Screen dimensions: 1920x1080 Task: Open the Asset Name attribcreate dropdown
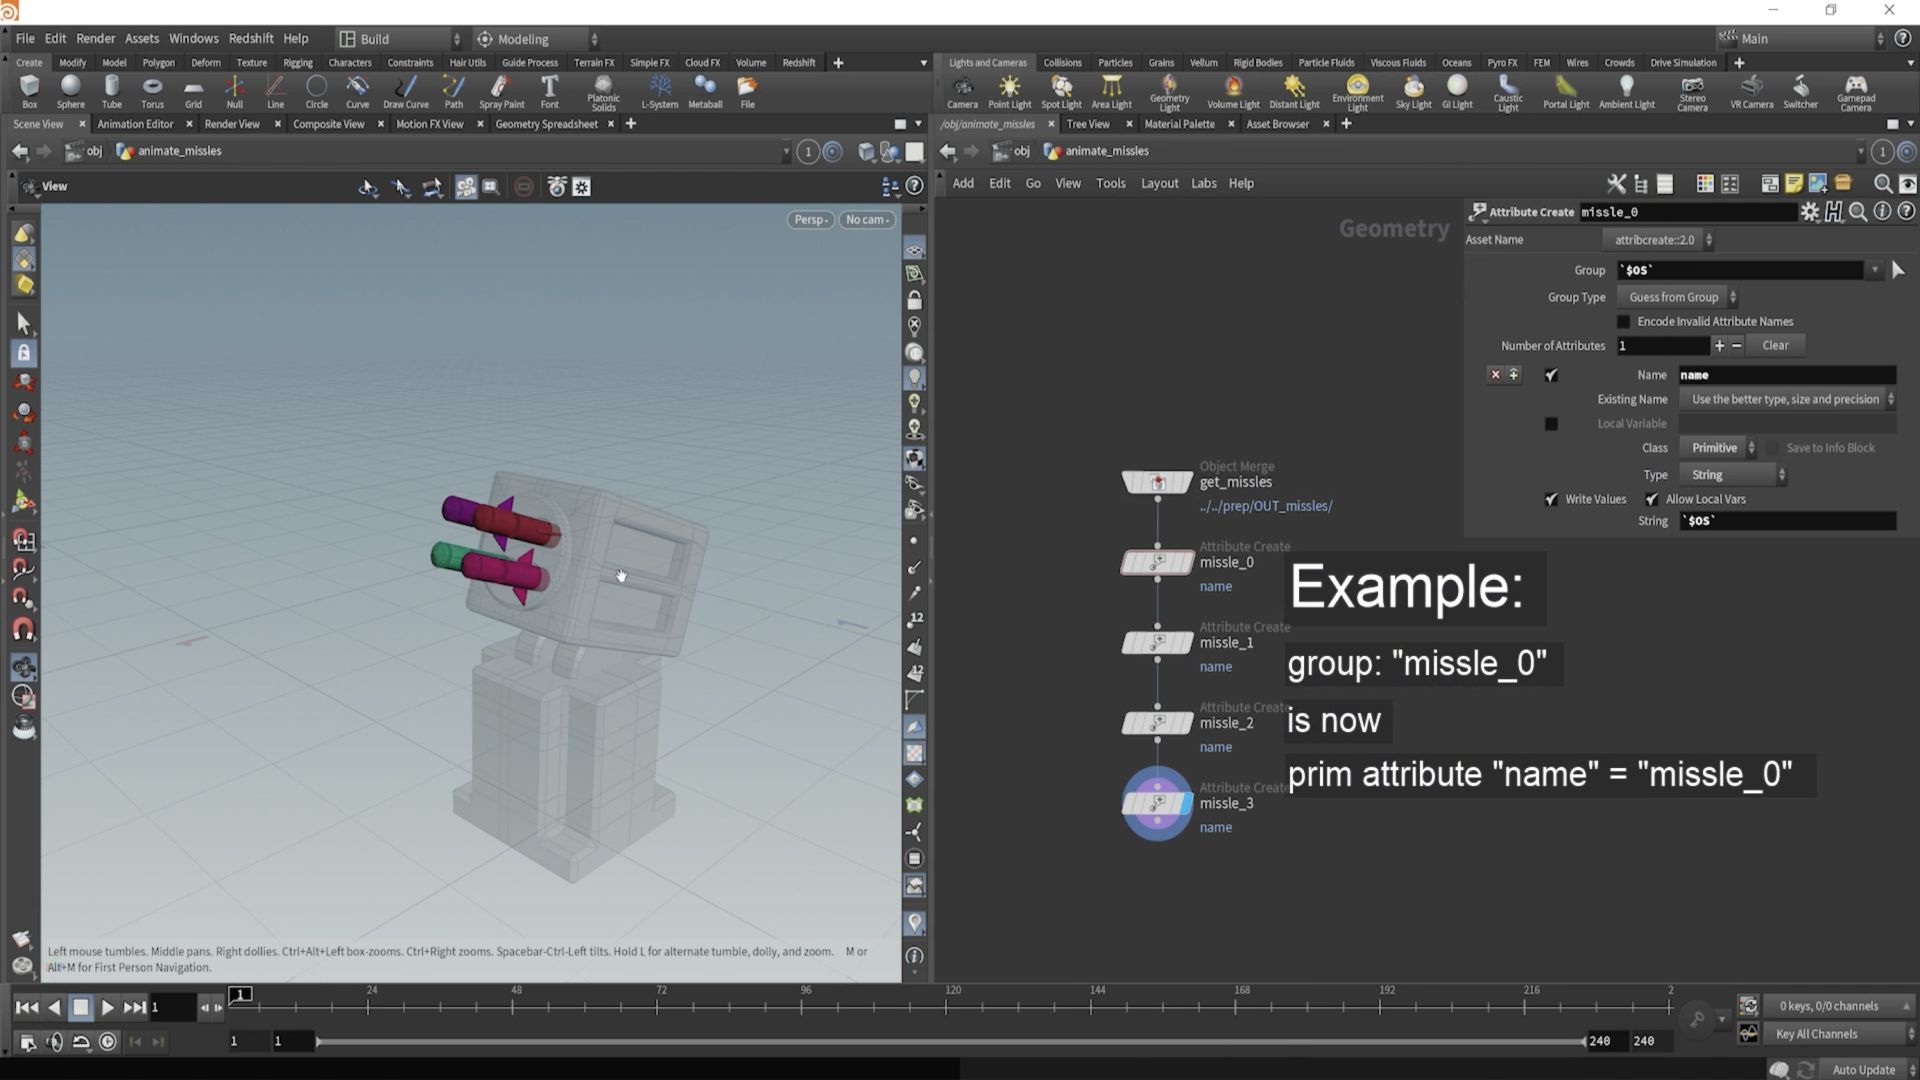click(x=1657, y=240)
